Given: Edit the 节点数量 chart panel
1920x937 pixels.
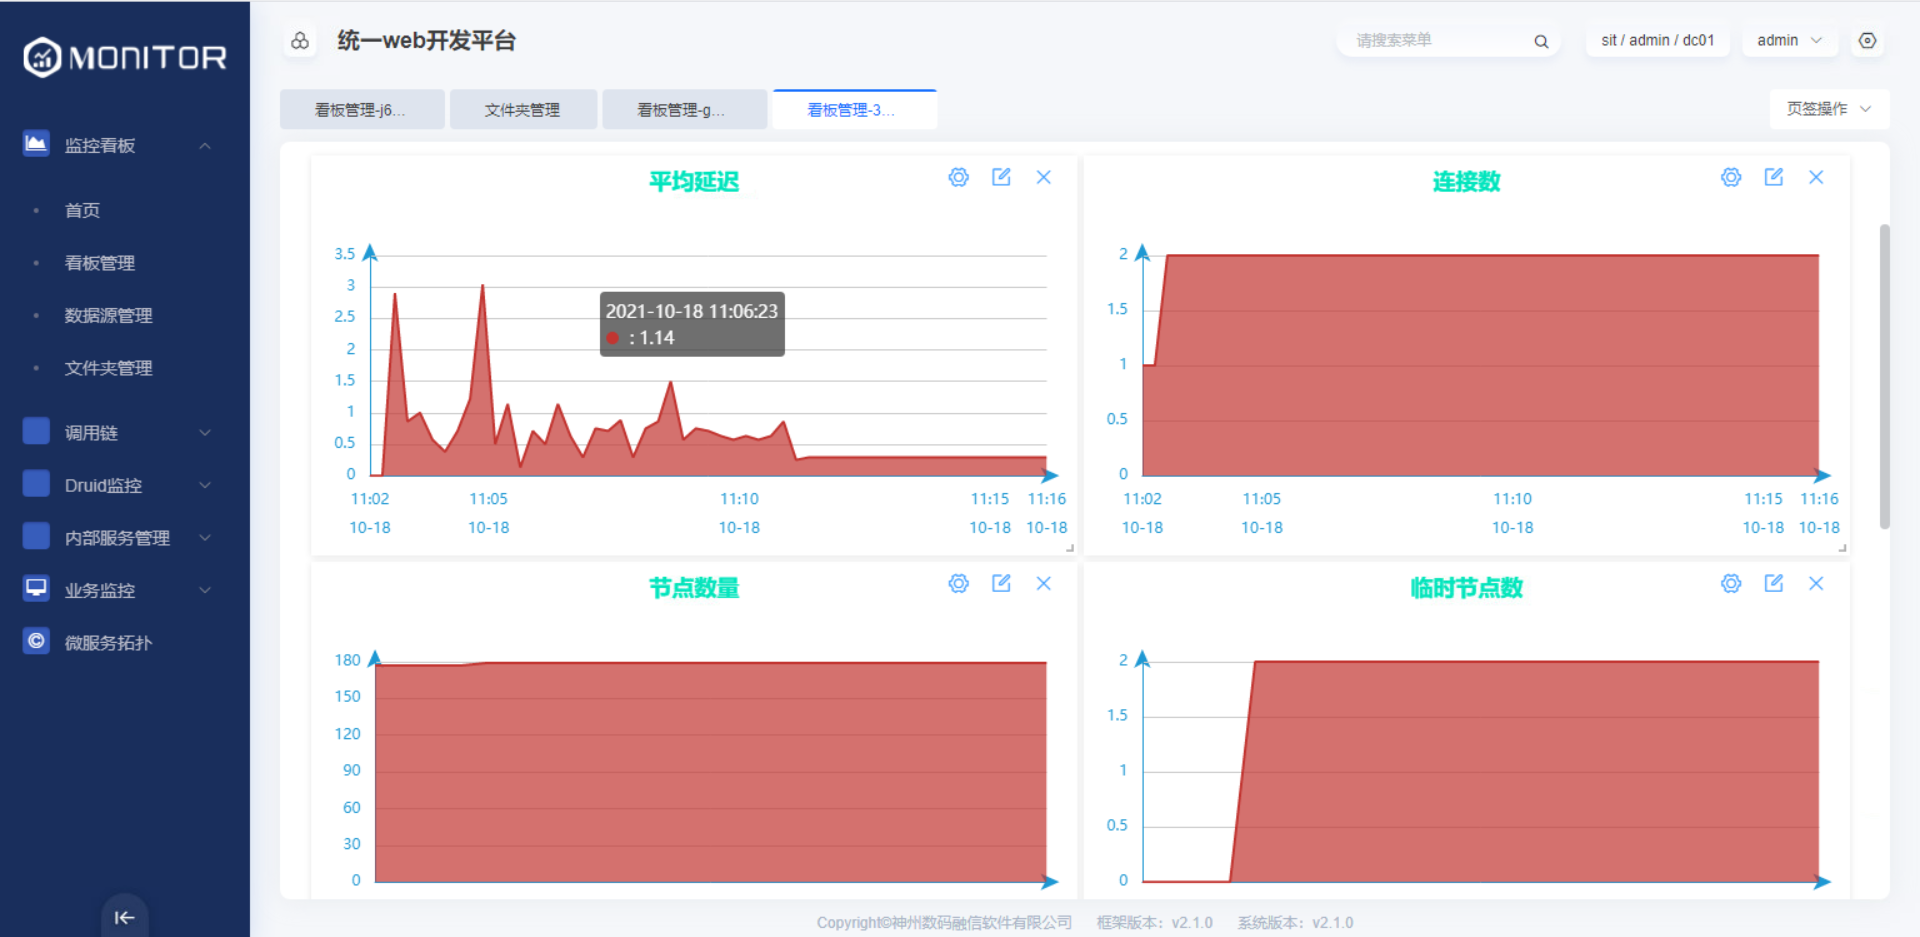Looking at the screenshot, I should pyautogui.click(x=1001, y=583).
